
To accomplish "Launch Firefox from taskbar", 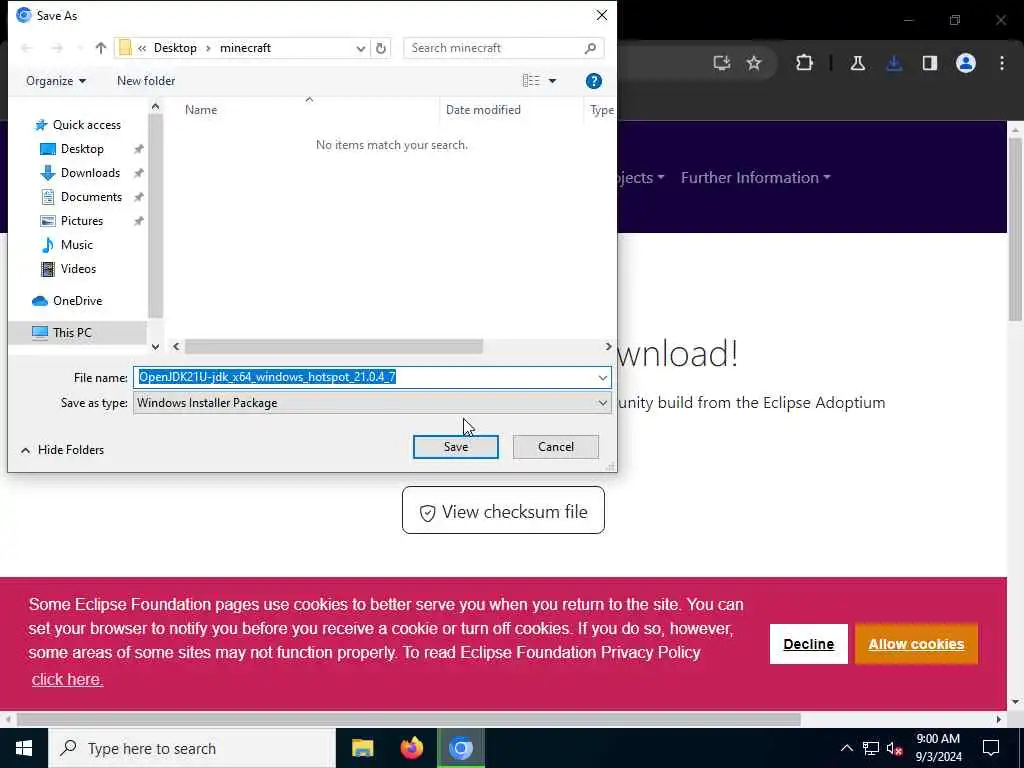I will pyautogui.click(x=411, y=748).
